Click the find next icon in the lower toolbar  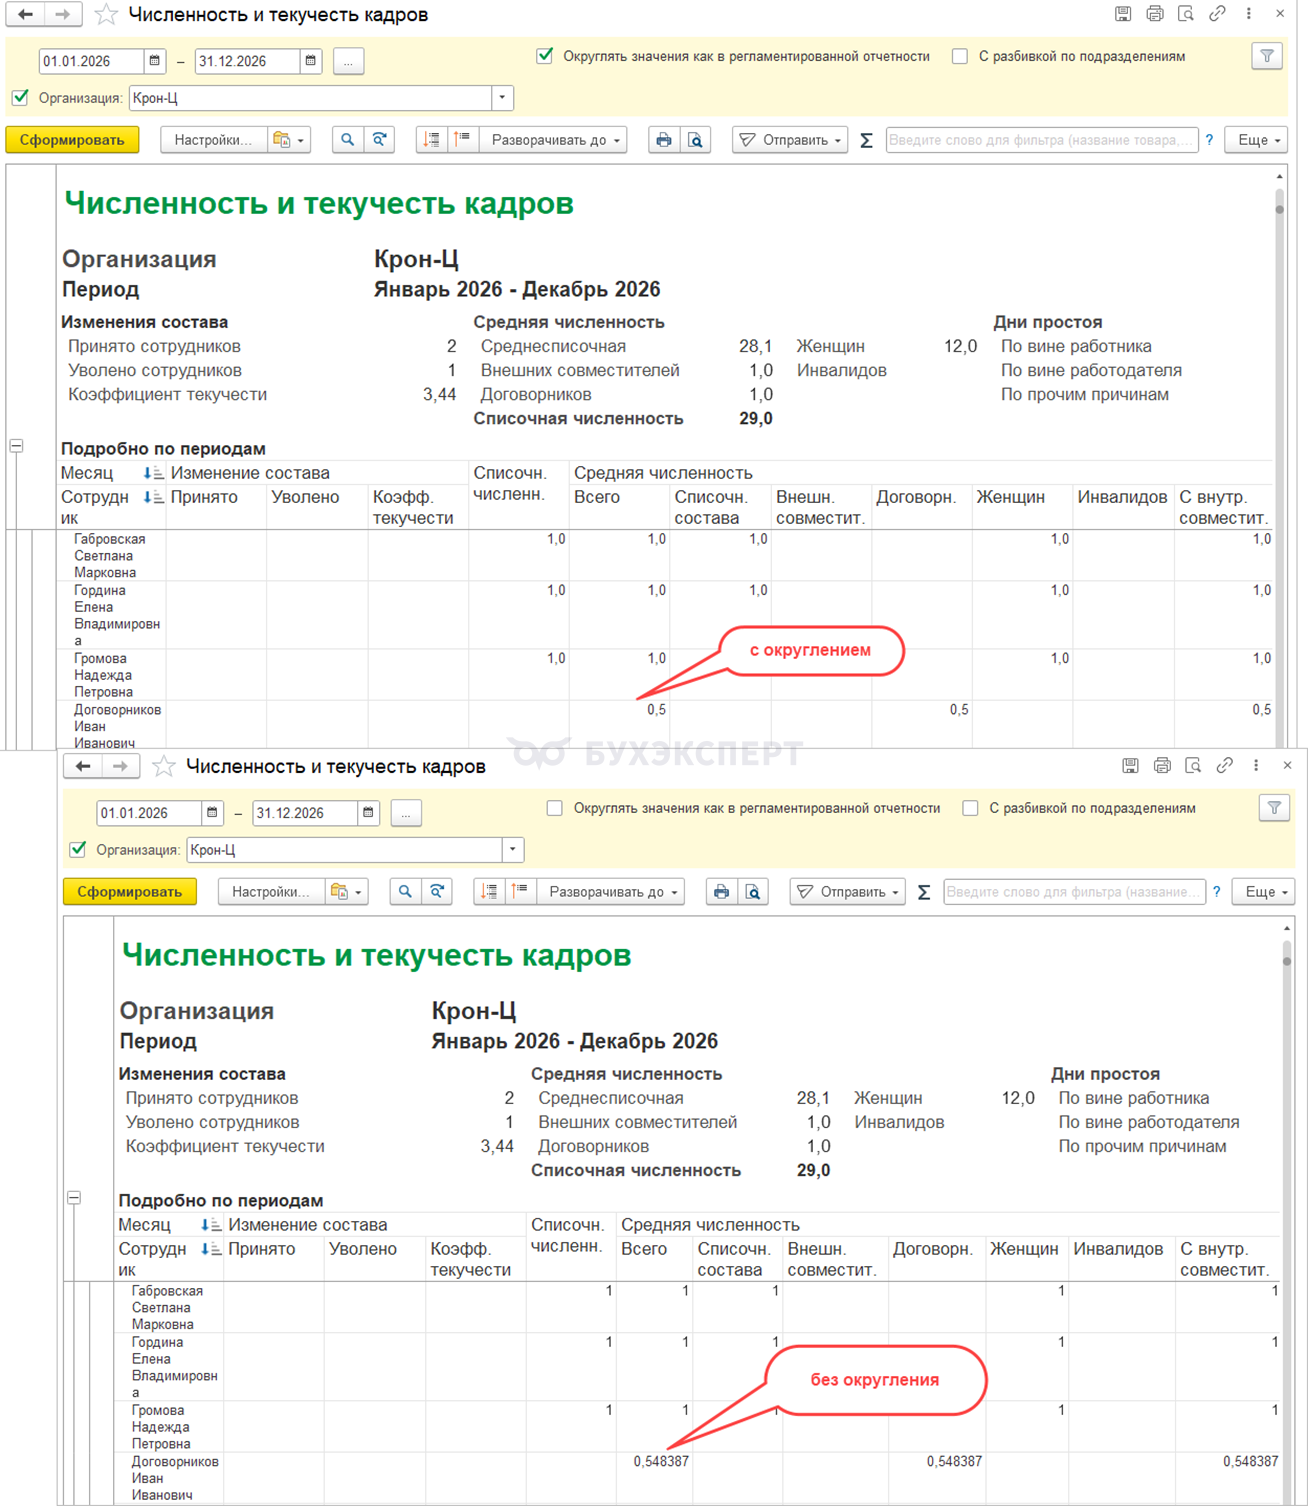[437, 892]
